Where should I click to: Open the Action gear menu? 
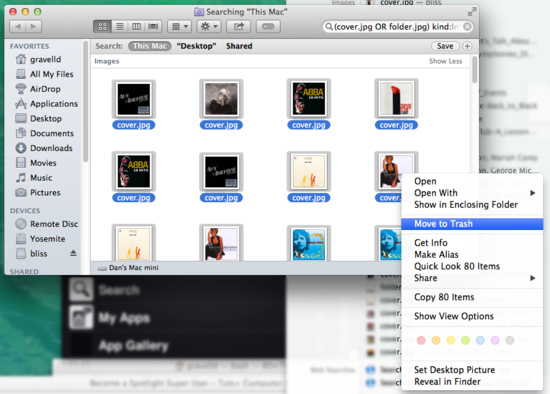point(209,27)
